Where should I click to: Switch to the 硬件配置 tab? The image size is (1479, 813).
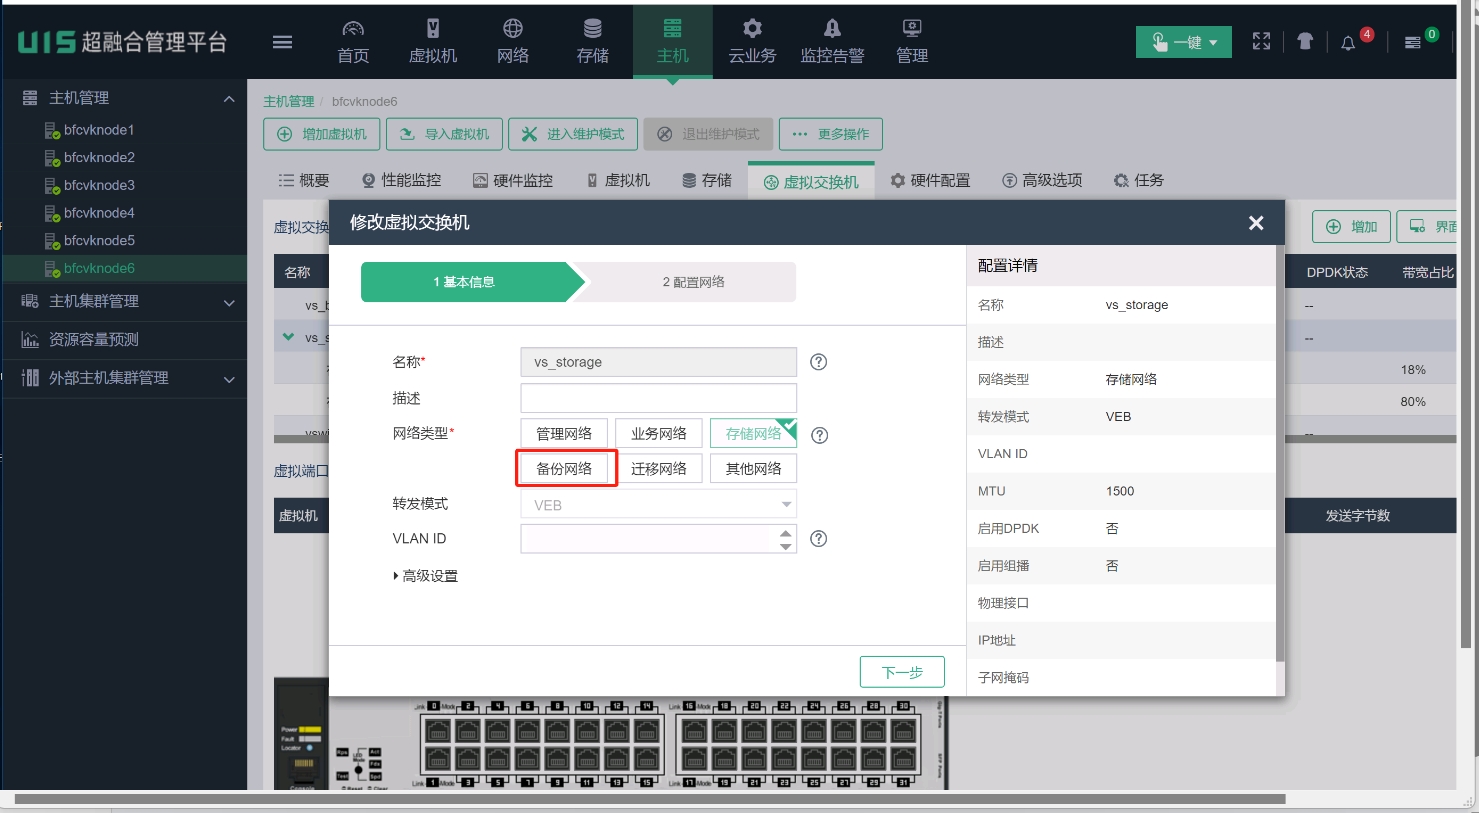[930, 180]
